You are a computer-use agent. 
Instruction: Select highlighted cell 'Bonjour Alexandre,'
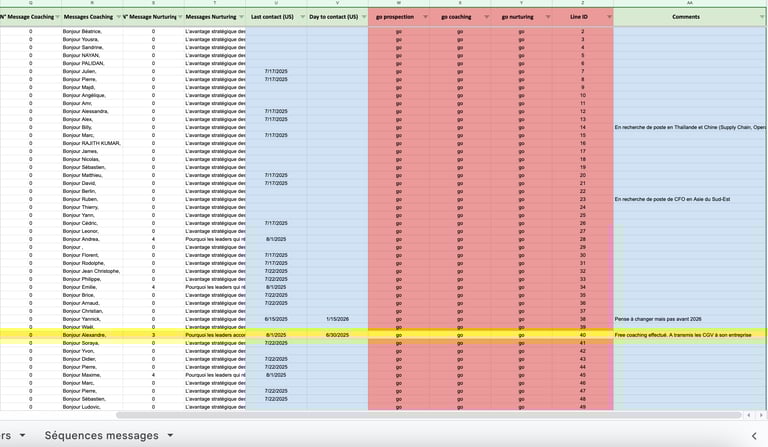coord(92,335)
